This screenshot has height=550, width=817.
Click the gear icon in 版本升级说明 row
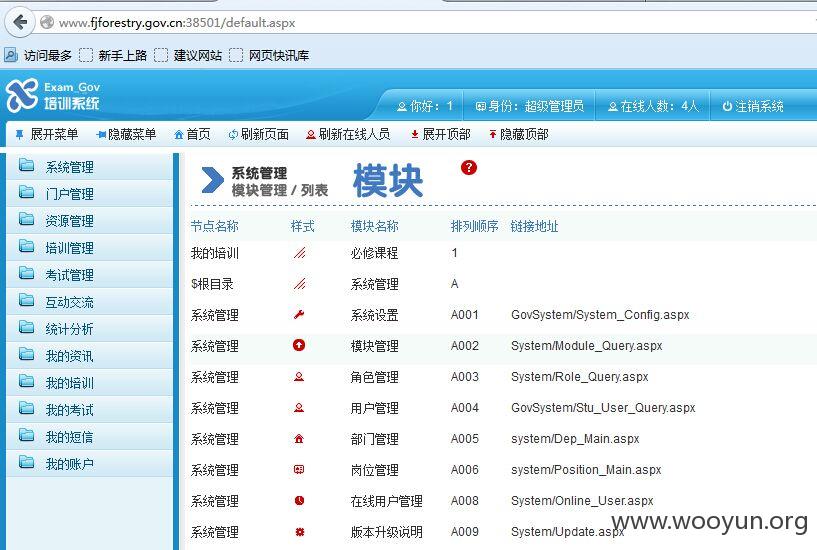pyautogui.click(x=300, y=532)
